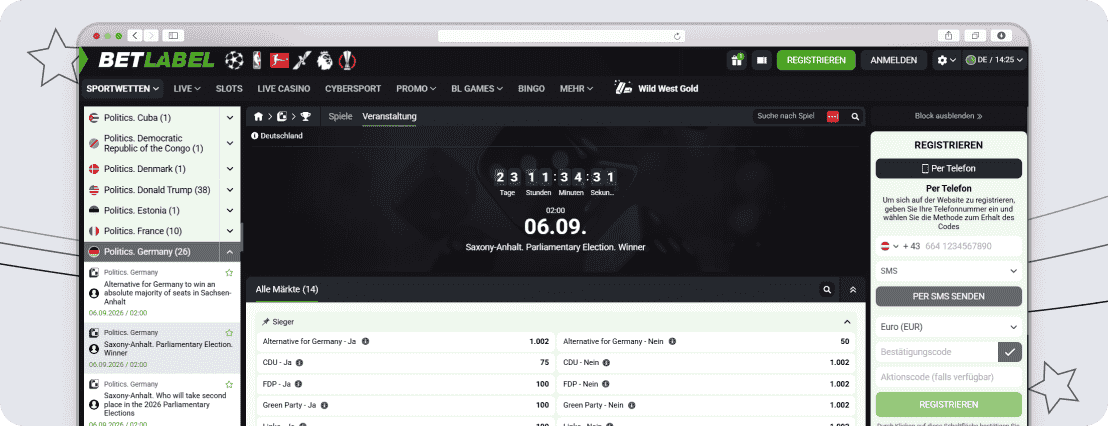Image resolution: width=1108 pixels, height=426 pixels.
Task: Click the pin icon next to Sieger
Action: 266,321
